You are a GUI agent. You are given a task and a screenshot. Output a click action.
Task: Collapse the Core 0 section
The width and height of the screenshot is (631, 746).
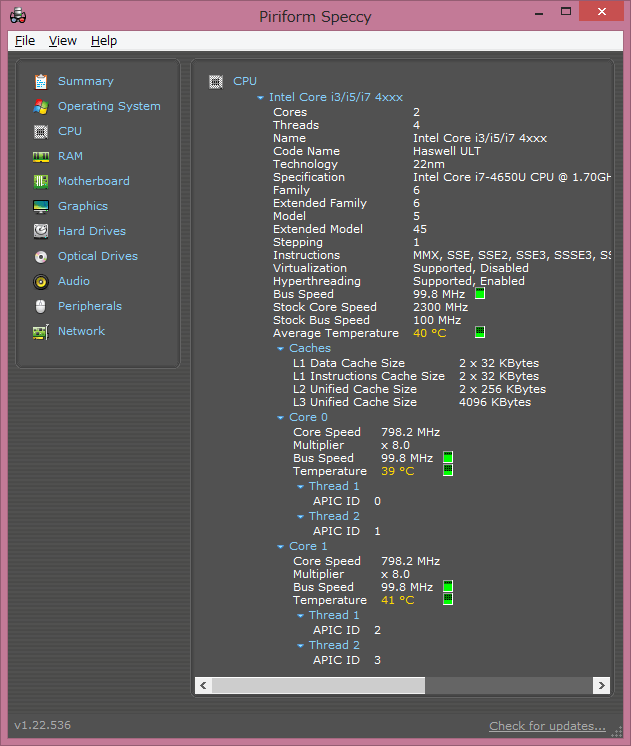280,418
